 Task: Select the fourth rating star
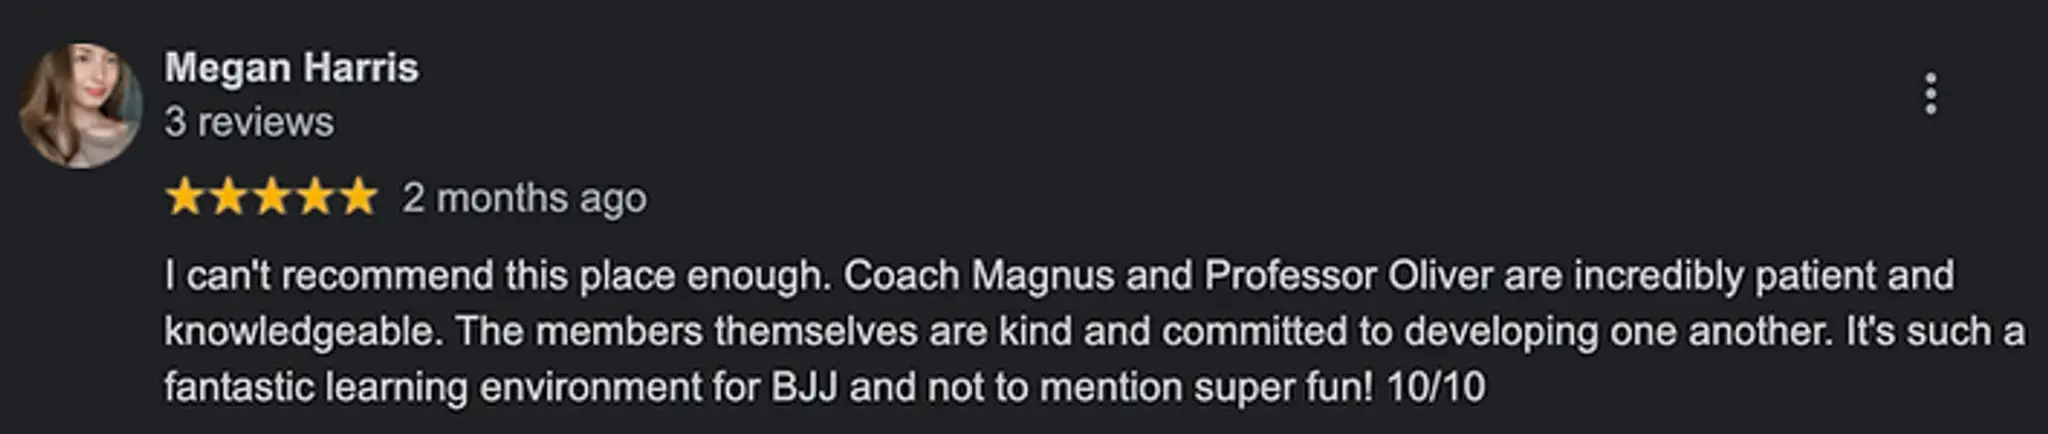point(315,197)
